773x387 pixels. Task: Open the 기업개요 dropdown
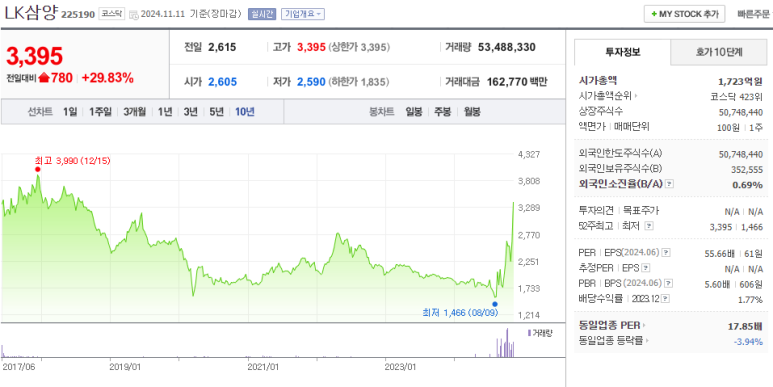tap(303, 14)
